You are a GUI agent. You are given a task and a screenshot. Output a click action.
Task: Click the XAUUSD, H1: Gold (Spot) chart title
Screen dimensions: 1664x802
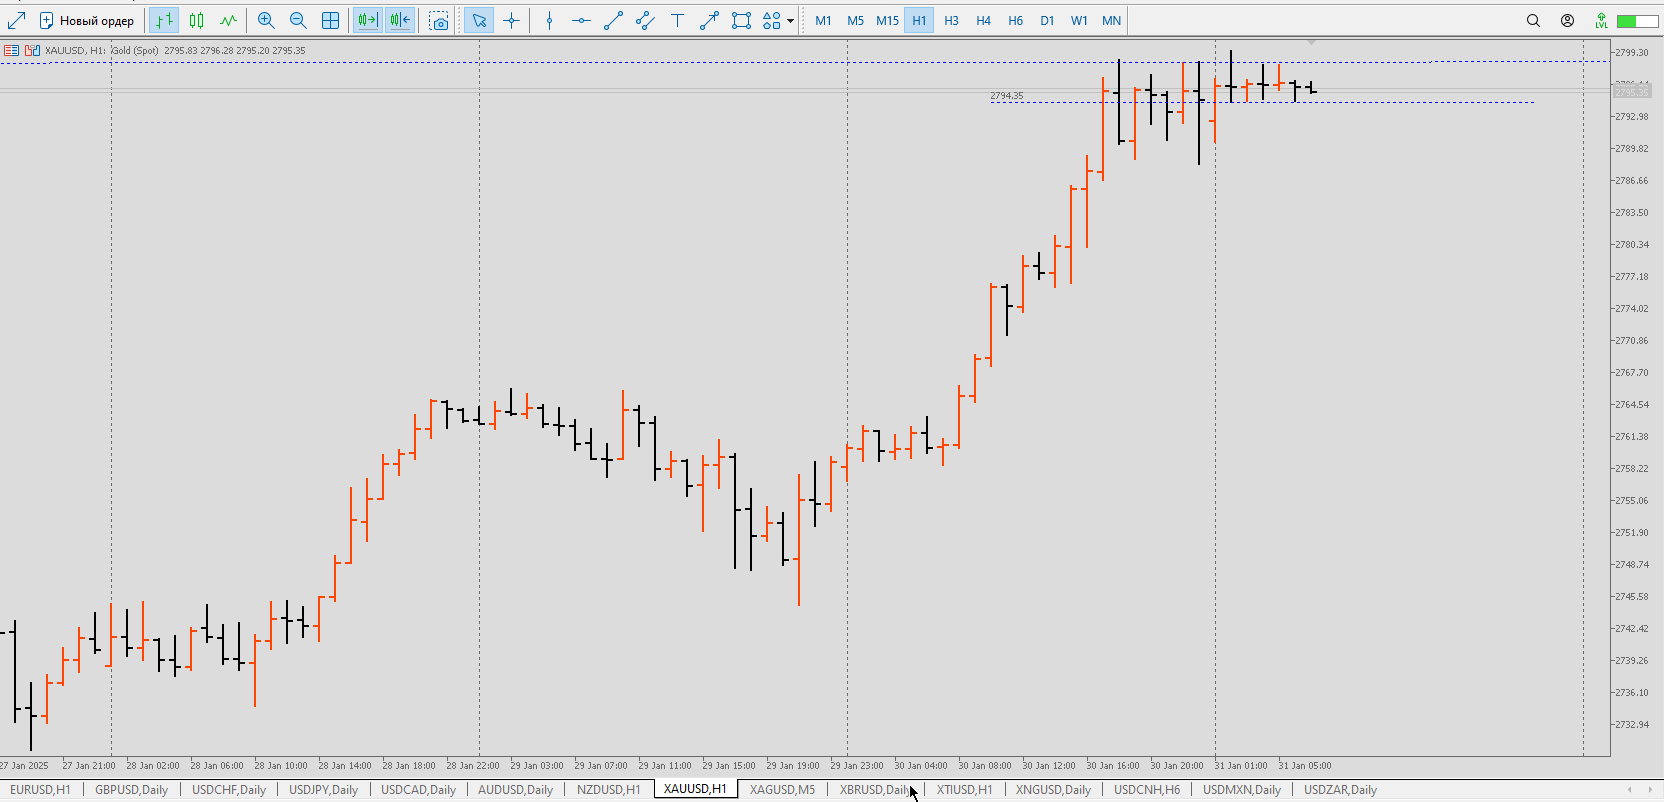tap(102, 50)
